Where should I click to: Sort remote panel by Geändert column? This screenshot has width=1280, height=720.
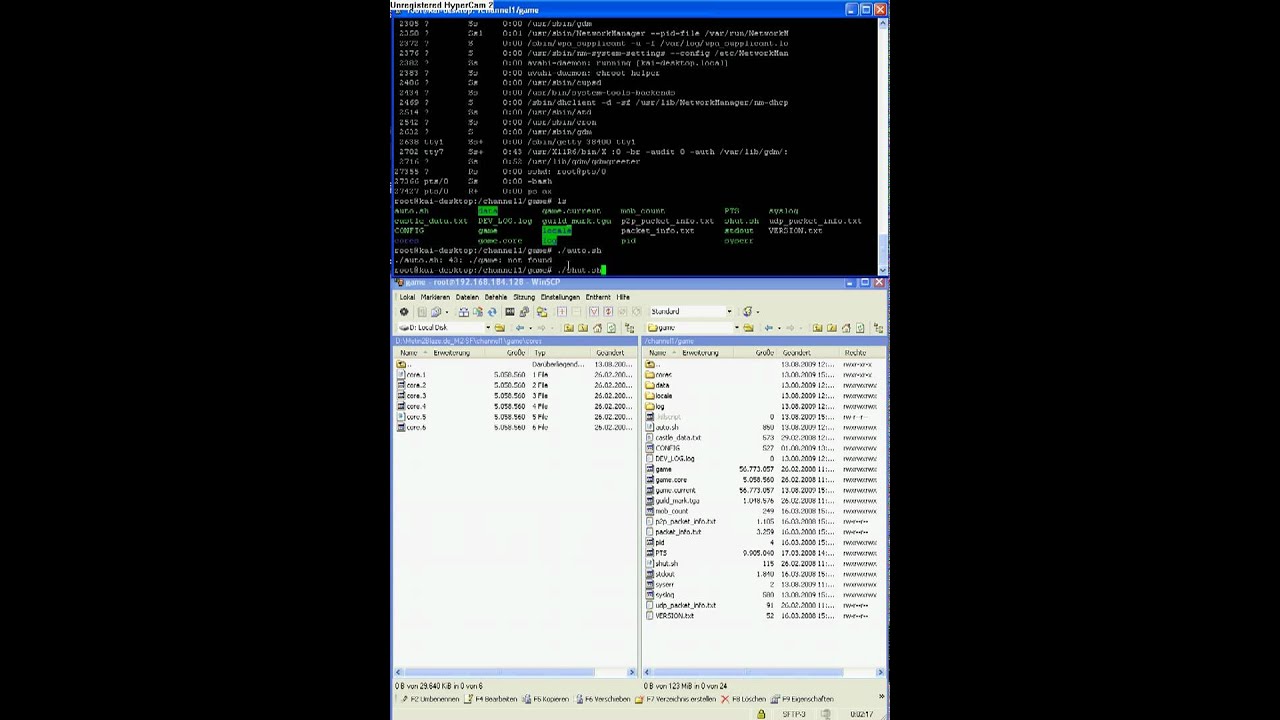797,353
